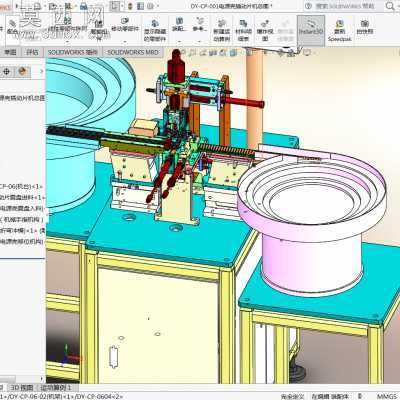This screenshot has width=400, height=400.
Task: Open the Options settings icon
Action: [x=150, y=6]
